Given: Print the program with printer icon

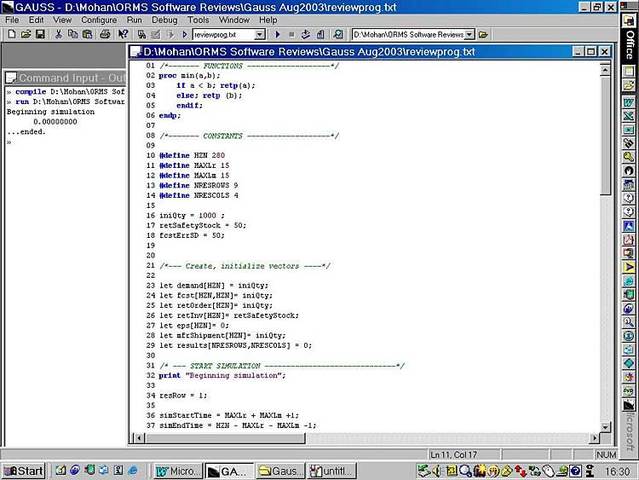Looking at the screenshot, I should (105, 34).
